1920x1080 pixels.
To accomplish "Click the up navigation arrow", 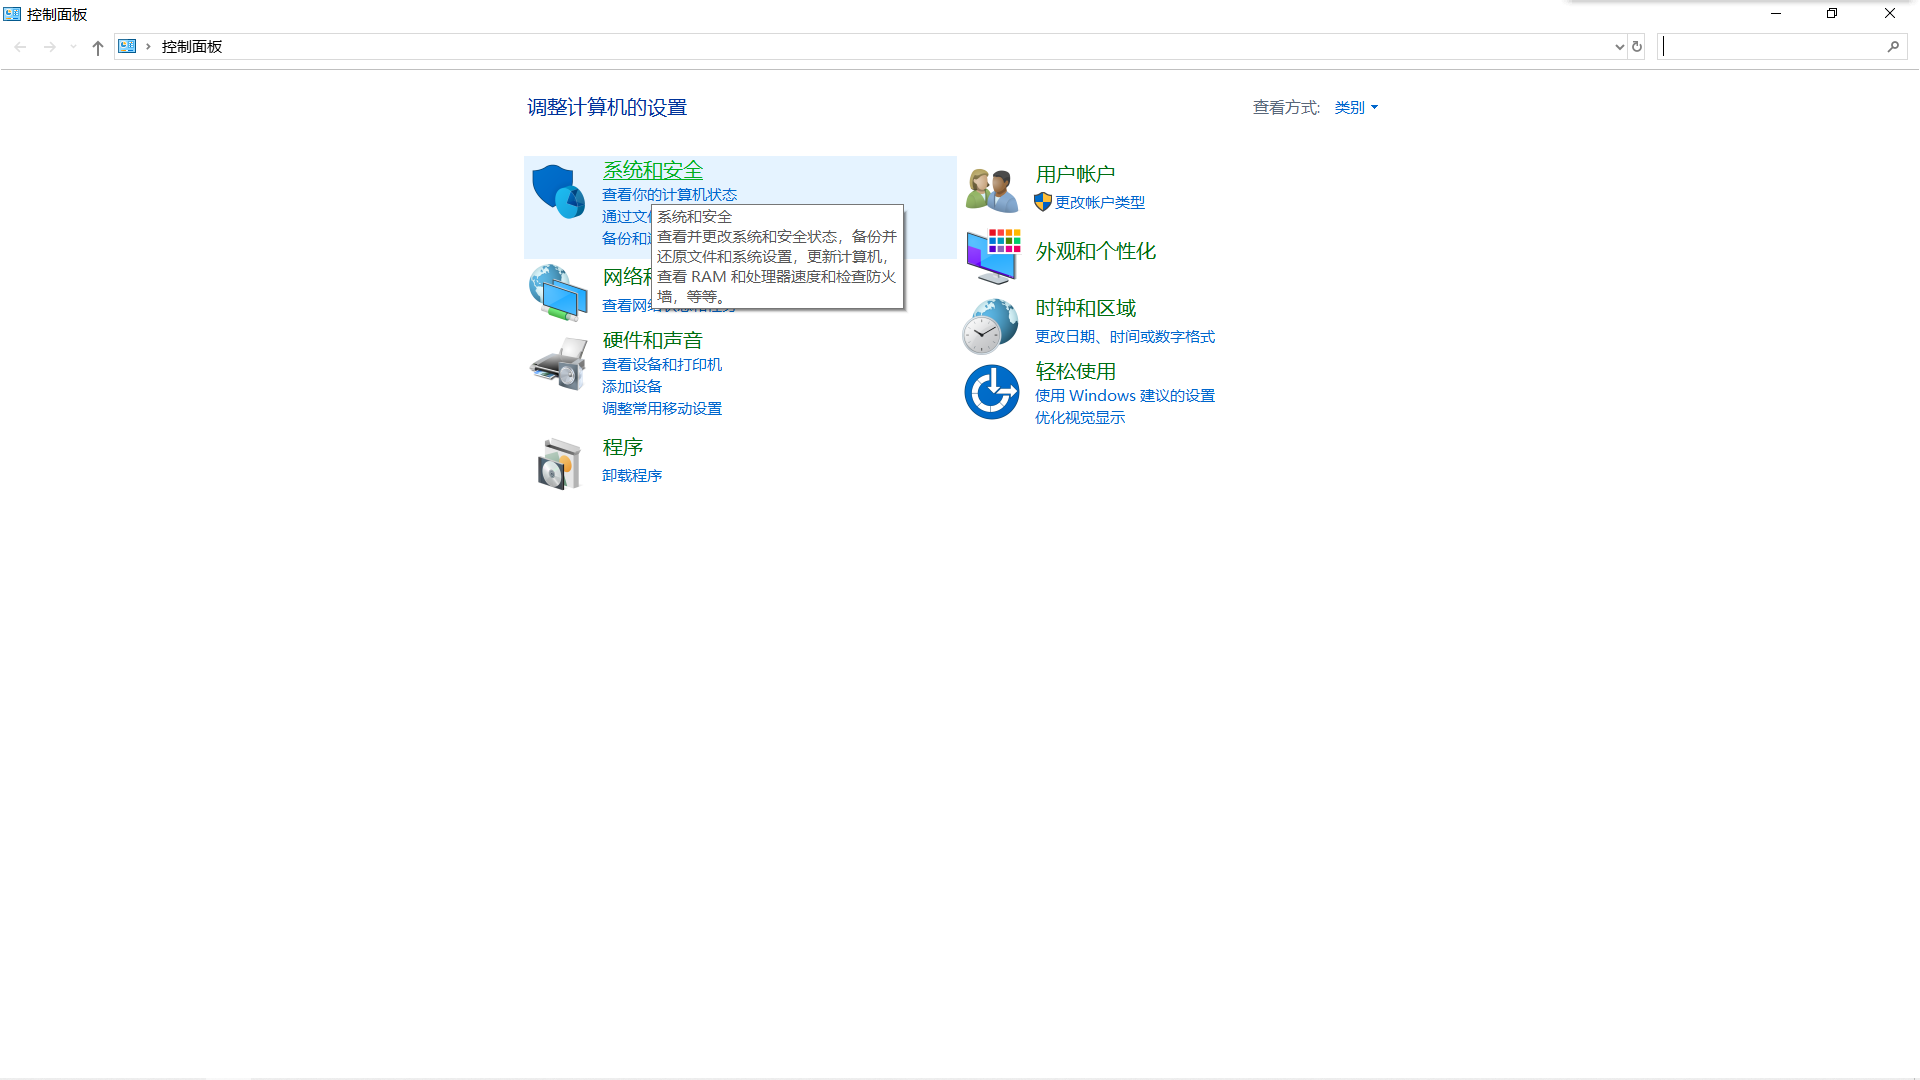I will (97, 47).
